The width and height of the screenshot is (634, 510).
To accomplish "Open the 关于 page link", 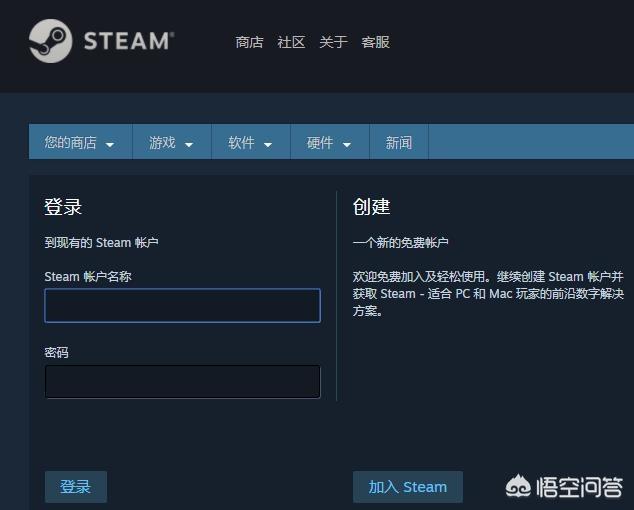I will [333, 42].
